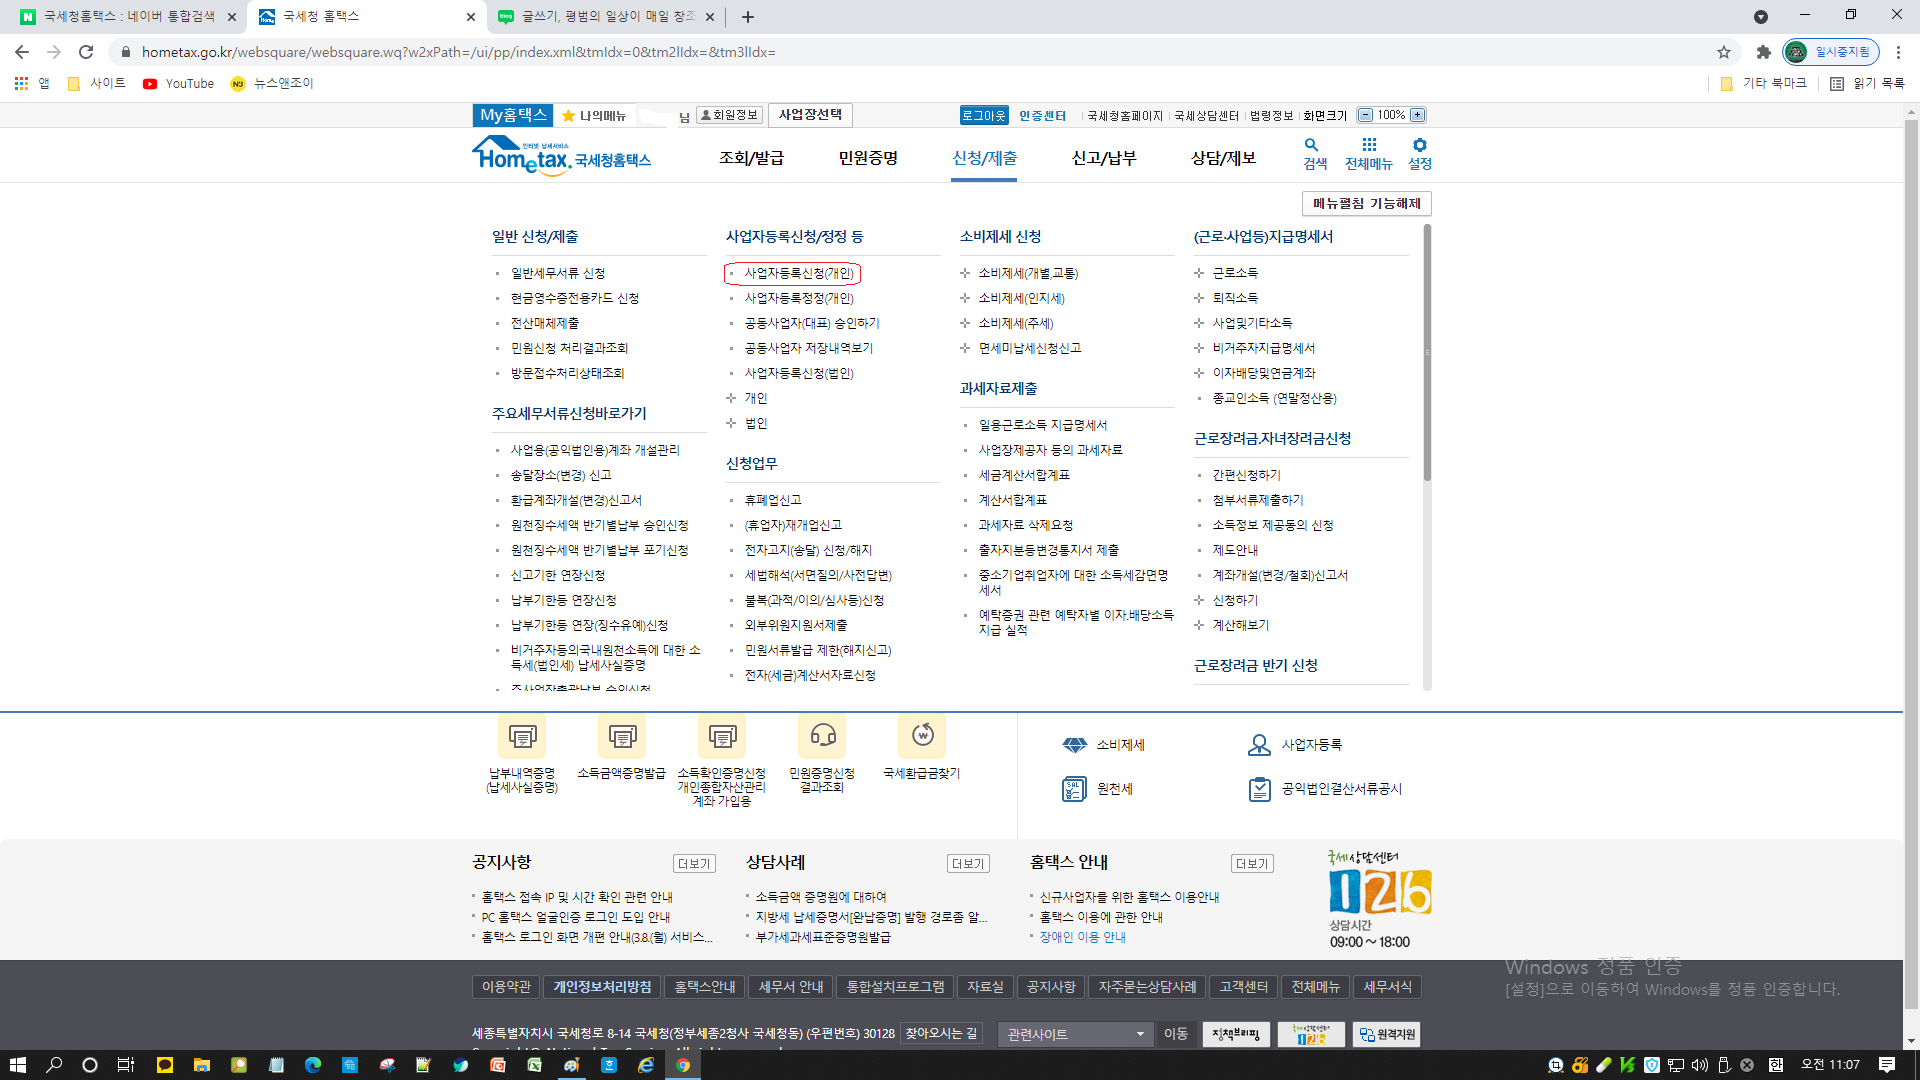Click the search magnifier icon (검색)

(1312, 146)
